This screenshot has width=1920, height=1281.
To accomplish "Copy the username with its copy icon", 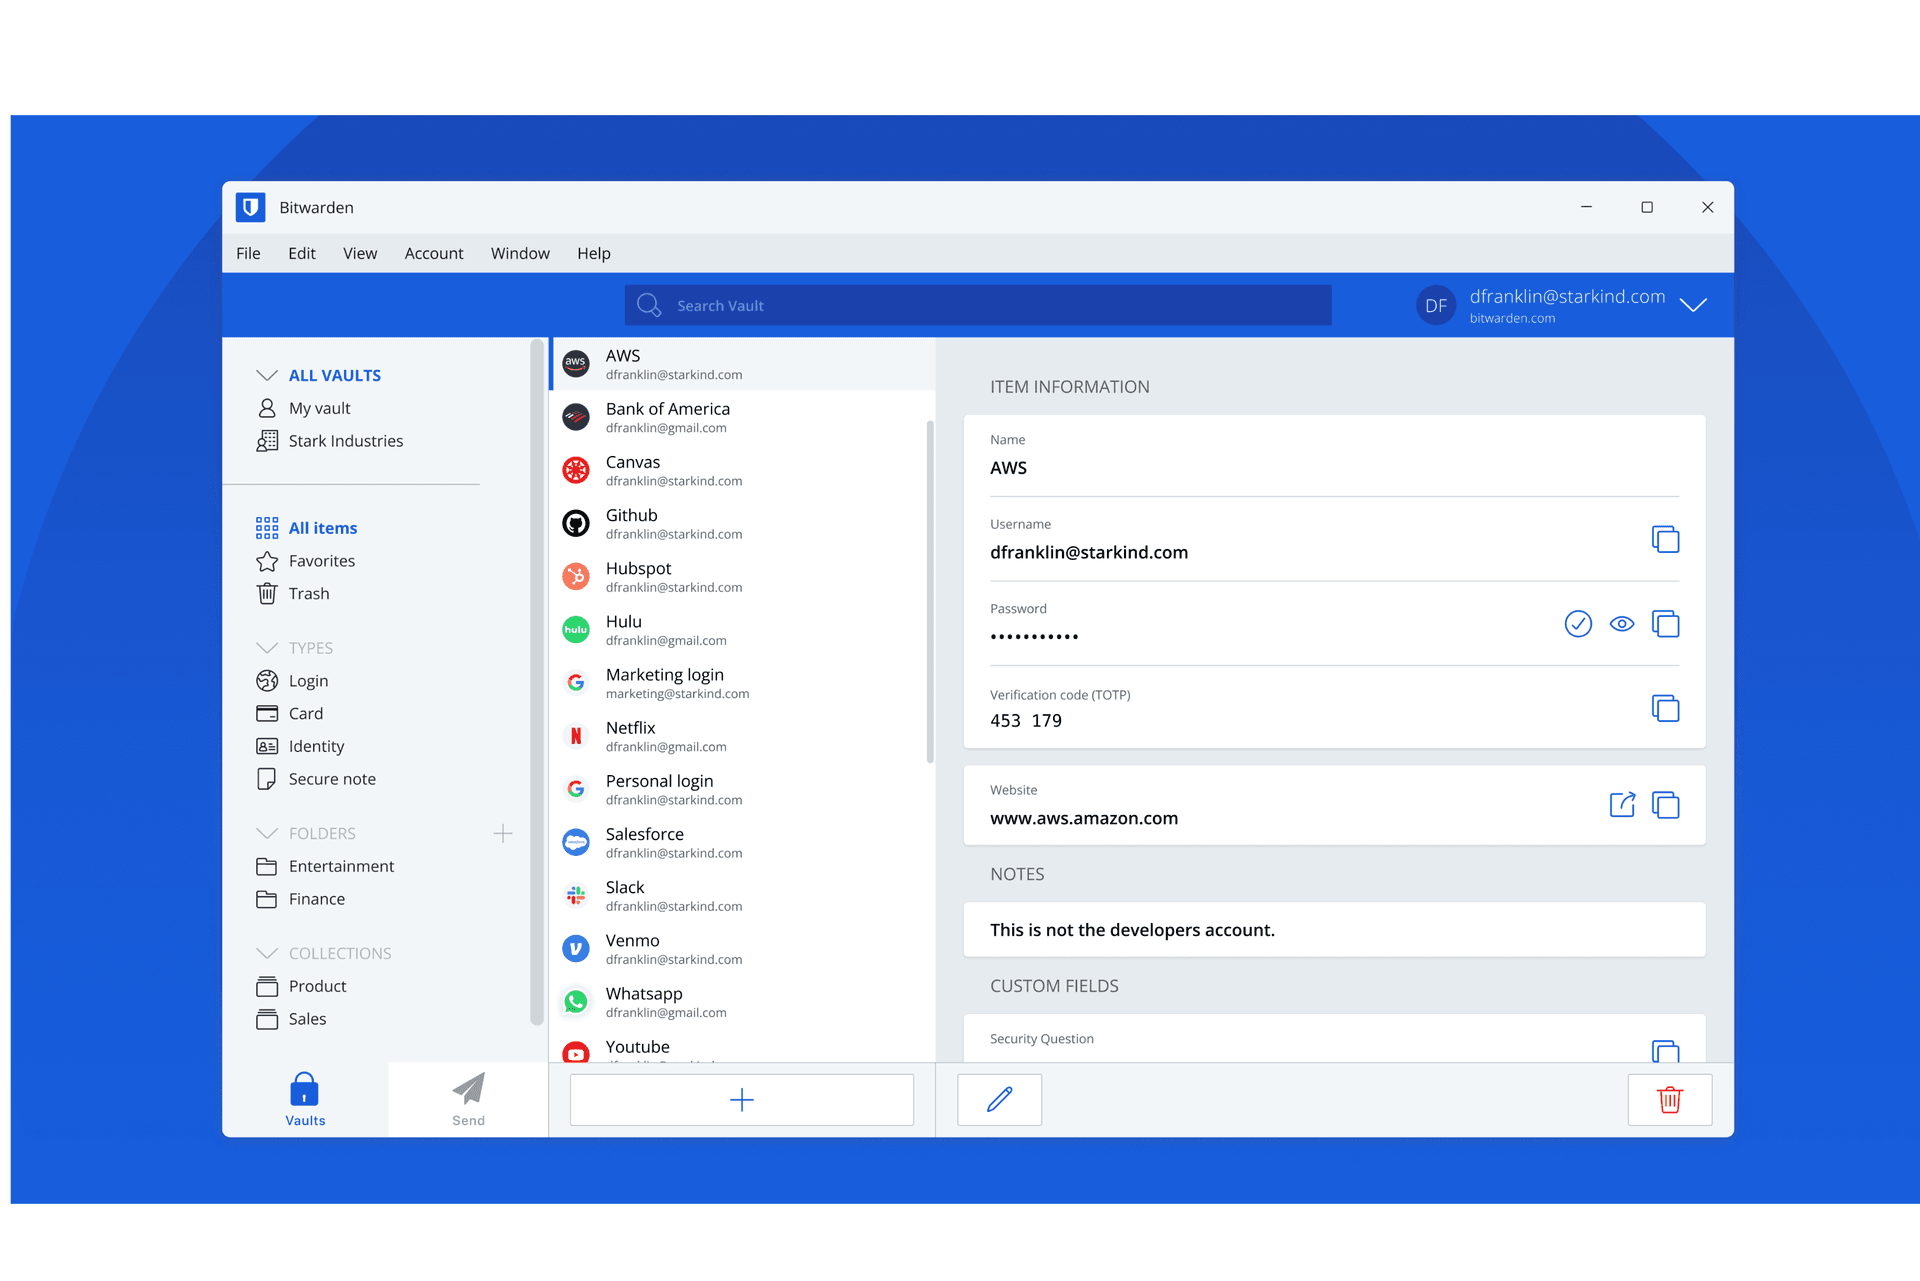I will tap(1665, 540).
